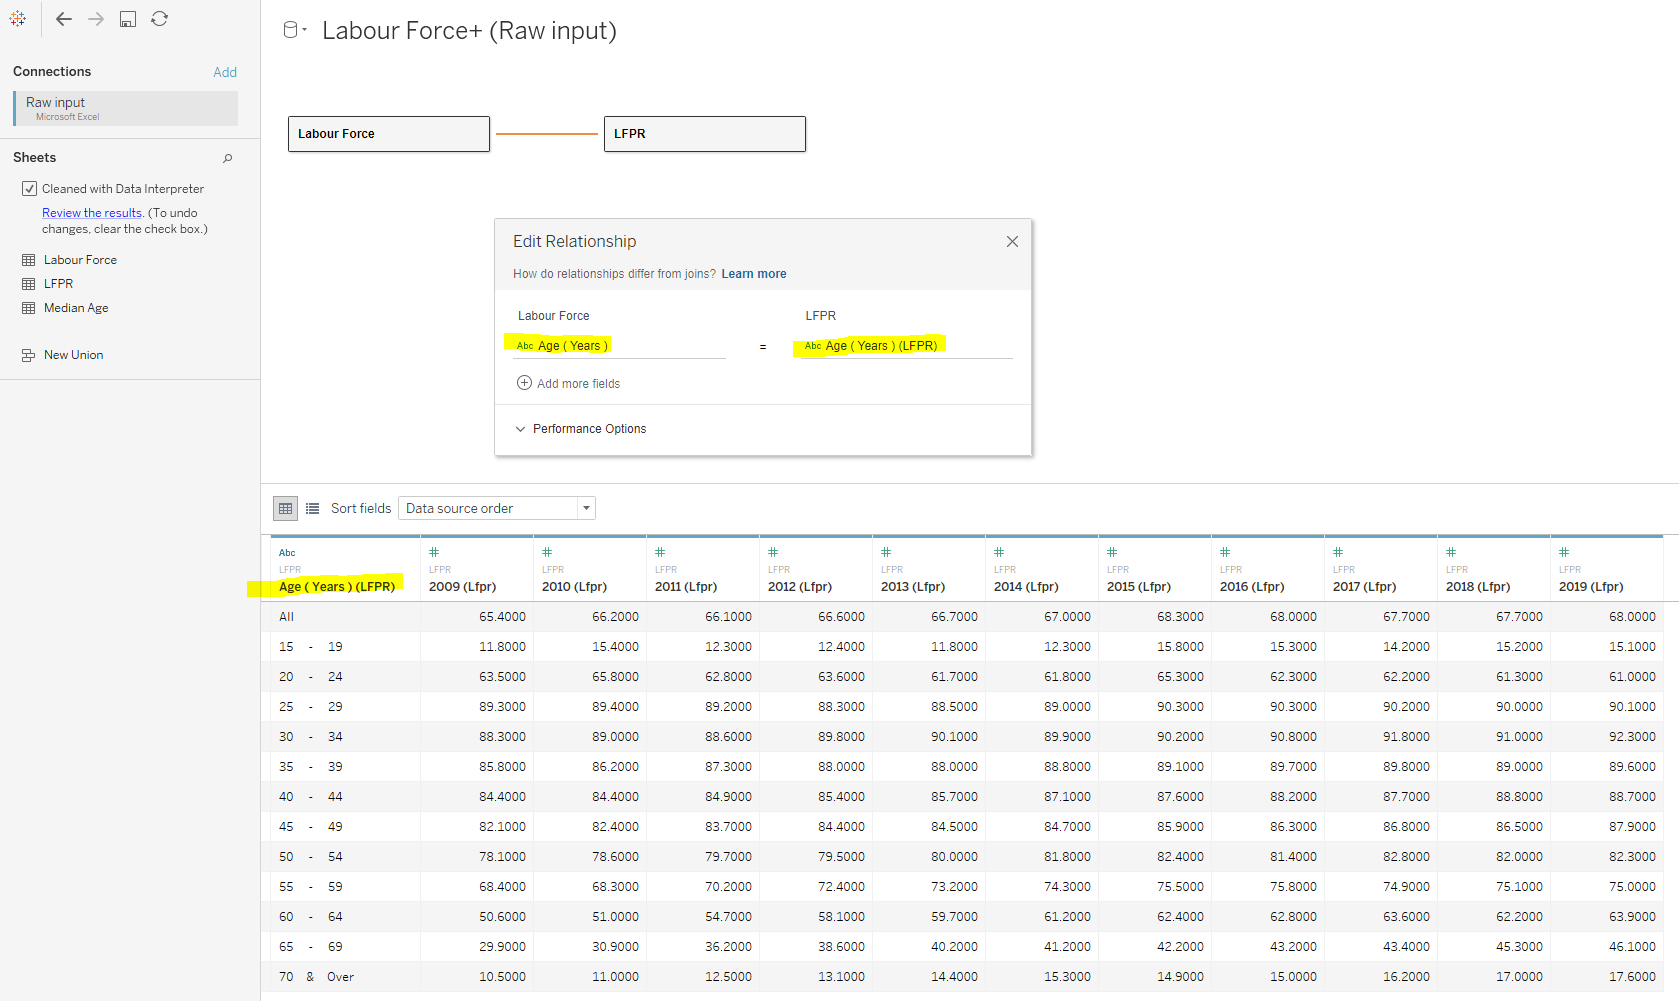This screenshot has width=1679, height=1001.
Task: Switch to the list view of fields
Action: [x=313, y=508]
